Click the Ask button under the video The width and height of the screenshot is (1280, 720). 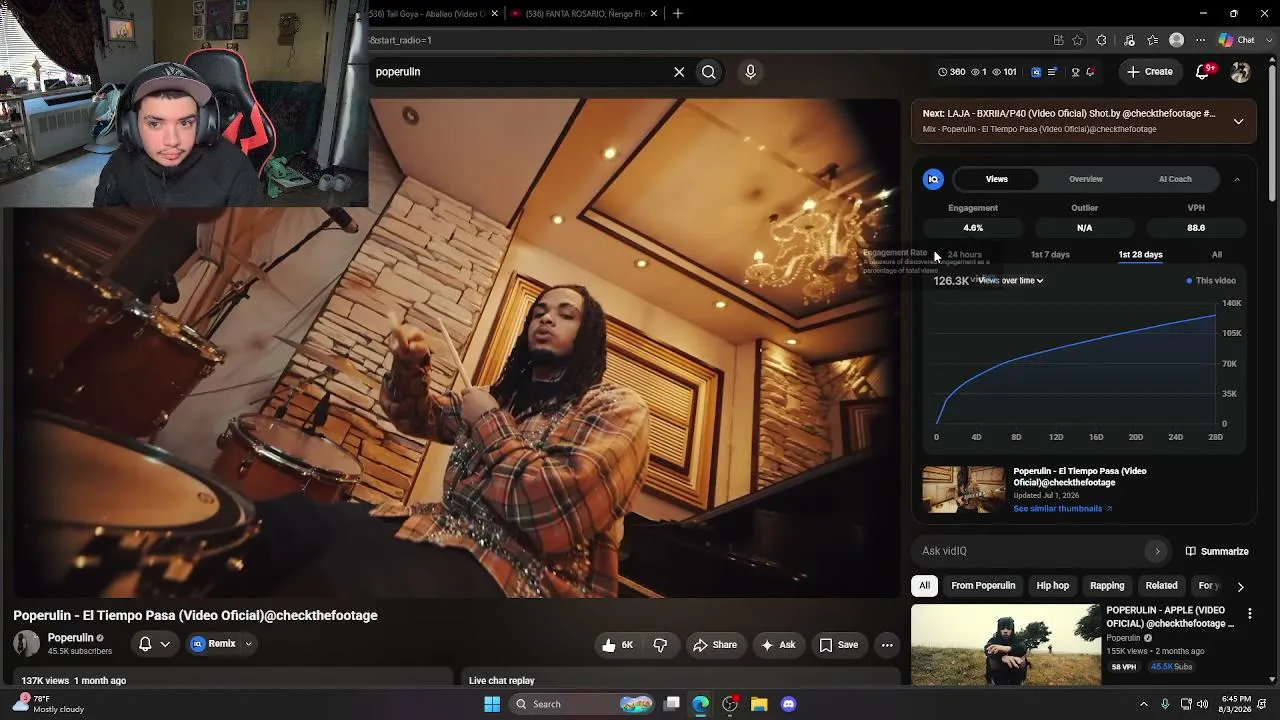click(778, 645)
